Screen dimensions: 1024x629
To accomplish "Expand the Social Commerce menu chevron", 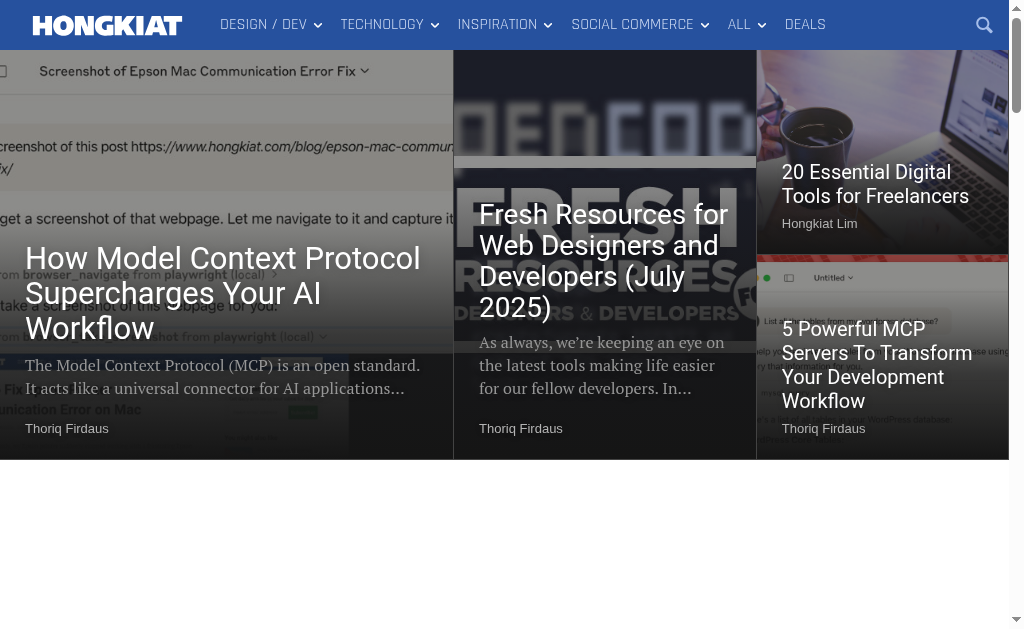I will tap(705, 25).
